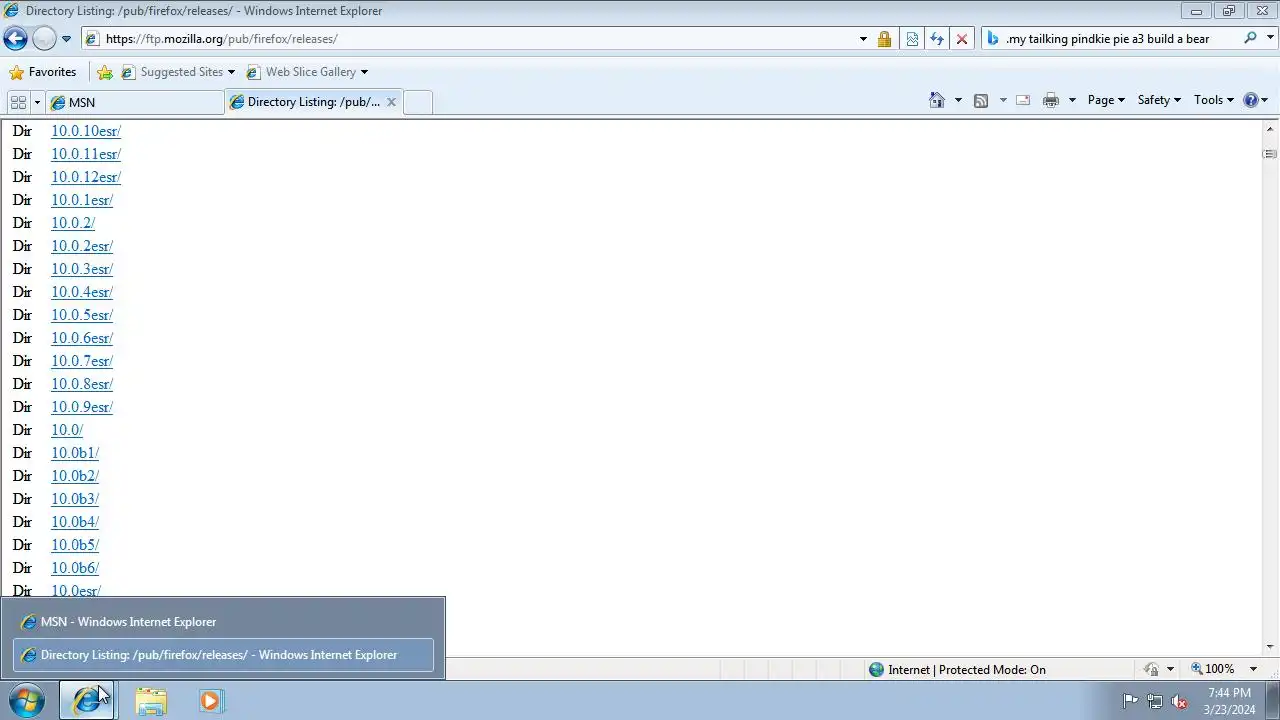
Task: Switch to the MSN tab
Action: (x=135, y=102)
